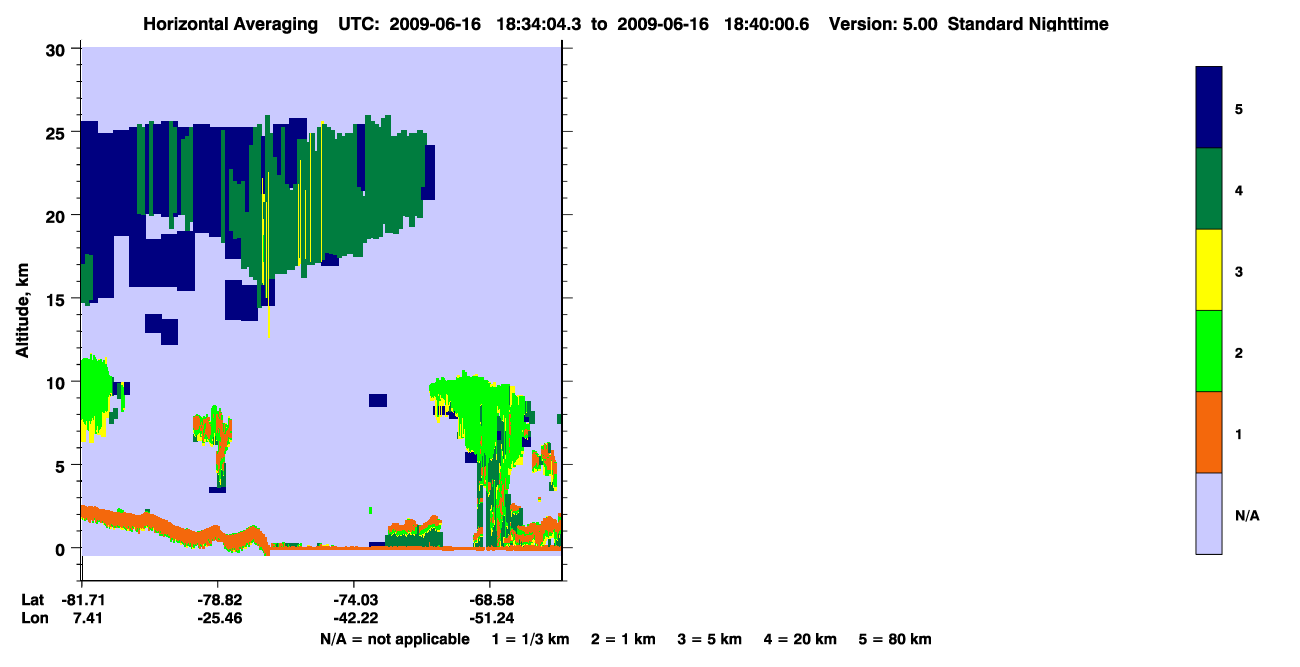Click the '10' altitude tick label

(x=57, y=382)
